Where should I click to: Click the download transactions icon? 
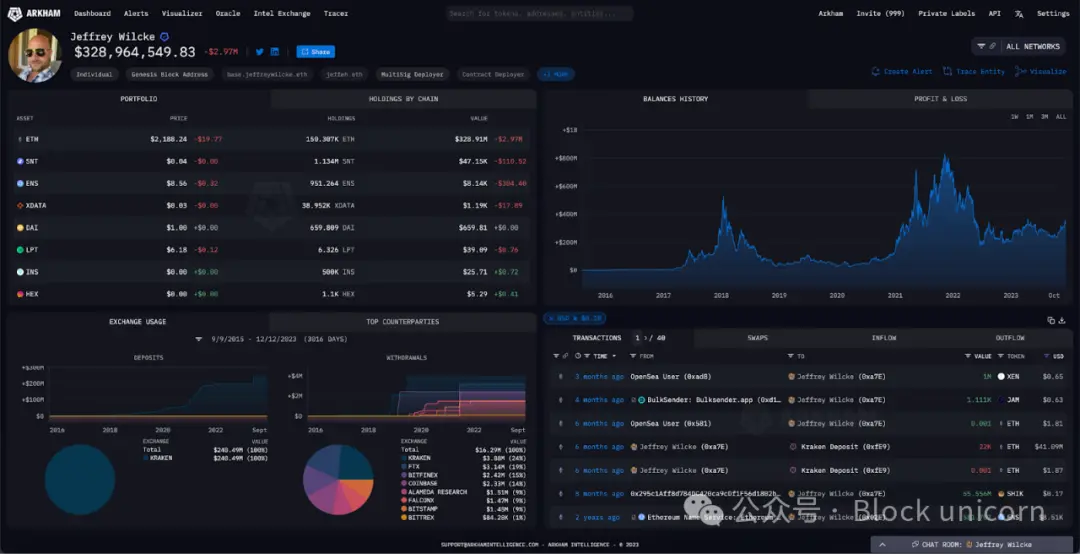tap(1062, 320)
